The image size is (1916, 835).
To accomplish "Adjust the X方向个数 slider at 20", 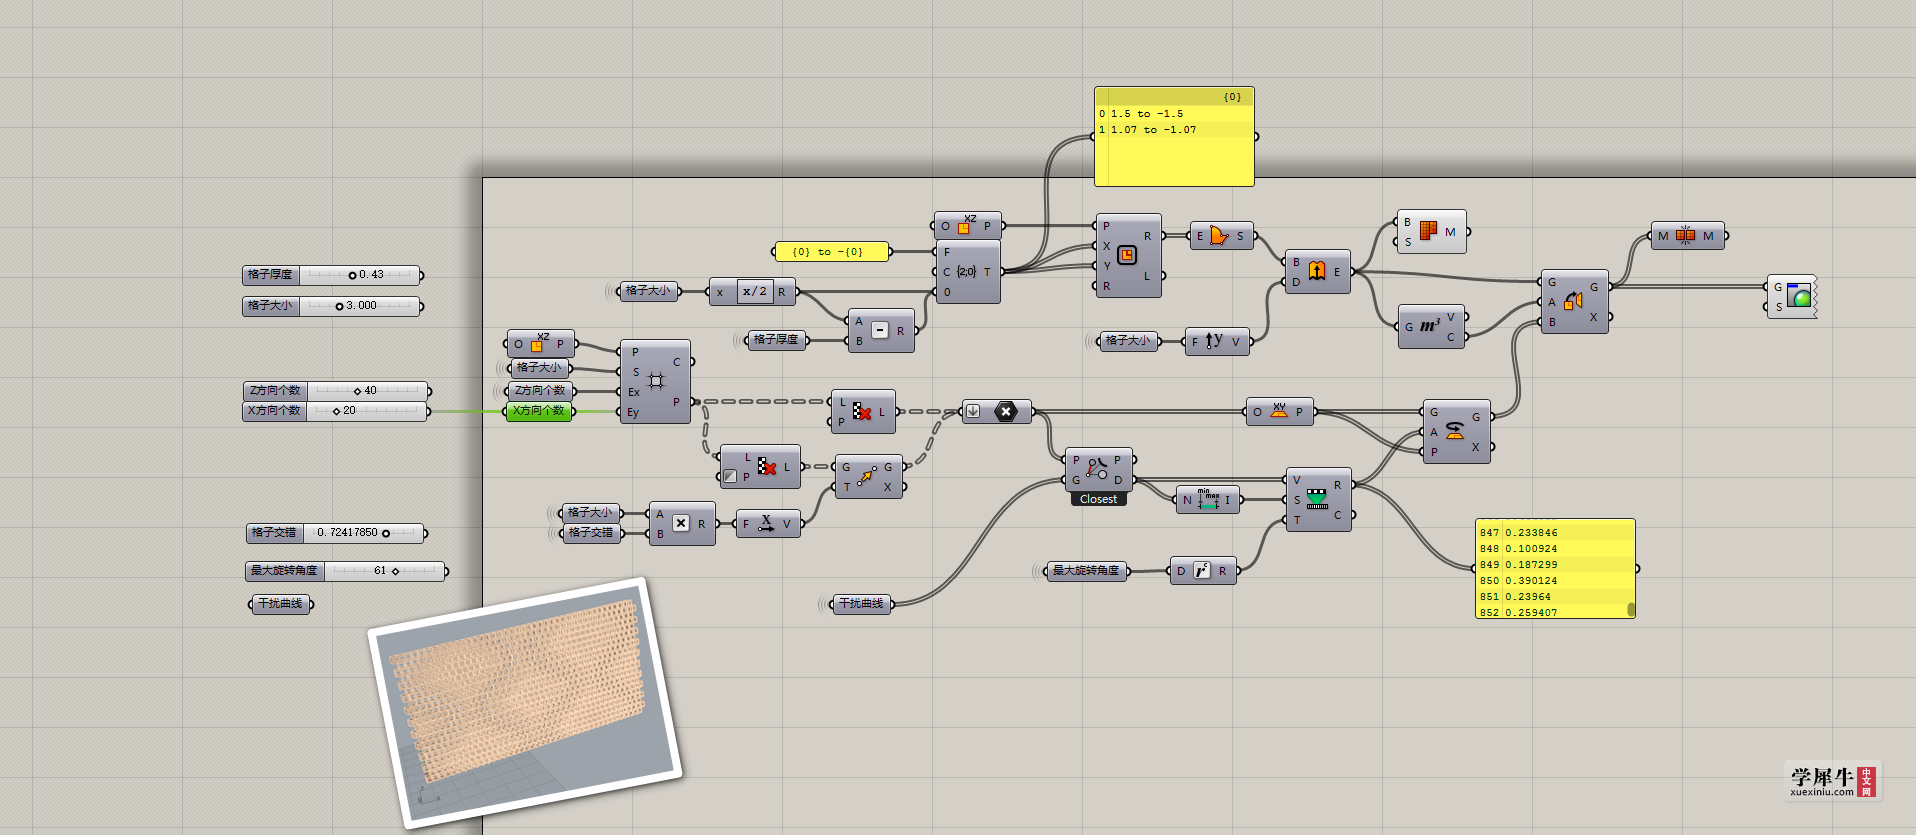I will click(x=336, y=411).
